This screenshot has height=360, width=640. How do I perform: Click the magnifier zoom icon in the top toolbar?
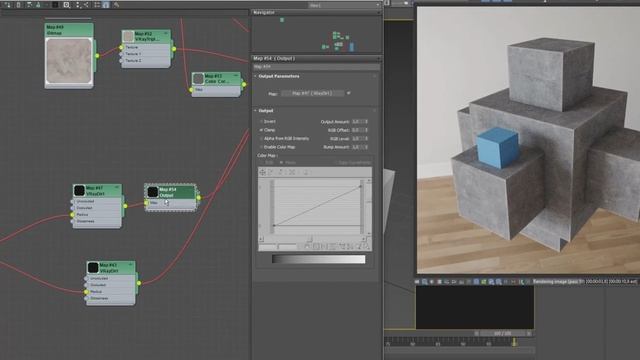coord(67,5)
